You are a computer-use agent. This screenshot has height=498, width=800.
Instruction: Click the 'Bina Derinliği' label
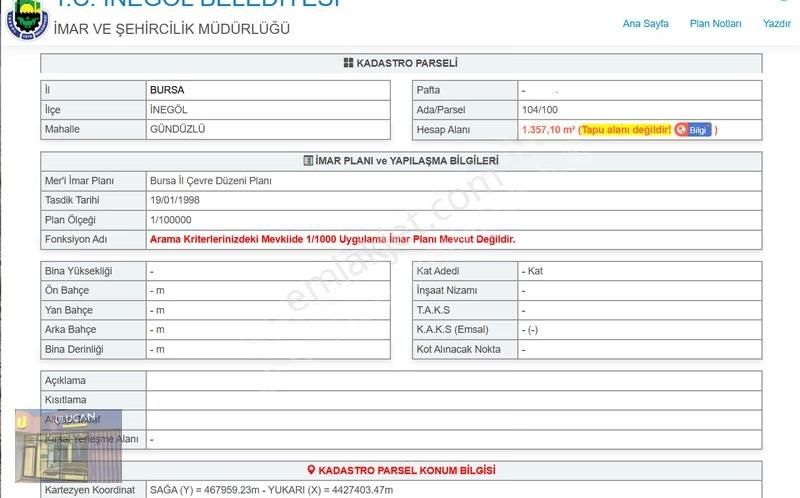point(74,350)
